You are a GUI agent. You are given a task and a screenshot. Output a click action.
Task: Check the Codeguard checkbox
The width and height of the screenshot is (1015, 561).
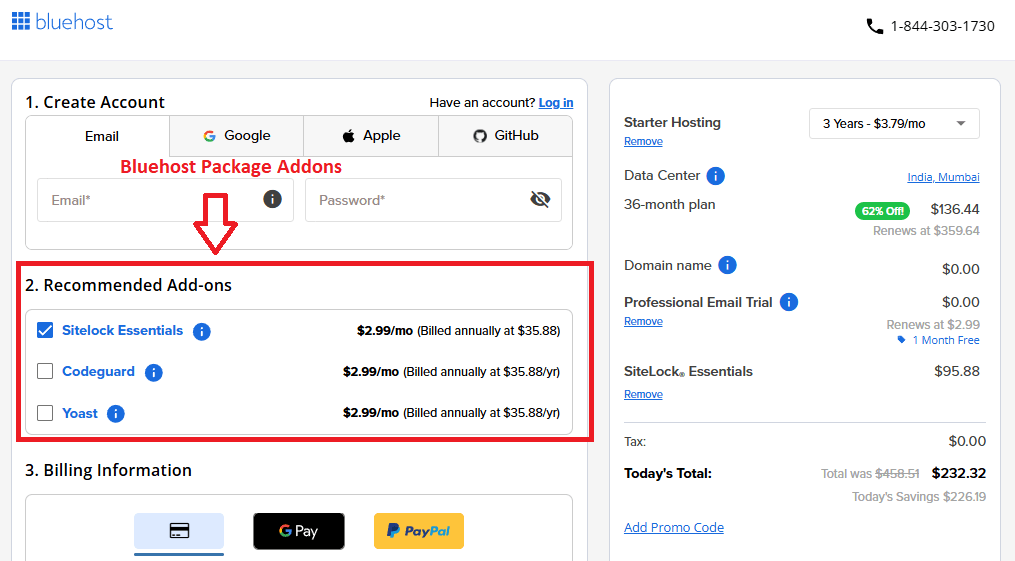point(45,371)
